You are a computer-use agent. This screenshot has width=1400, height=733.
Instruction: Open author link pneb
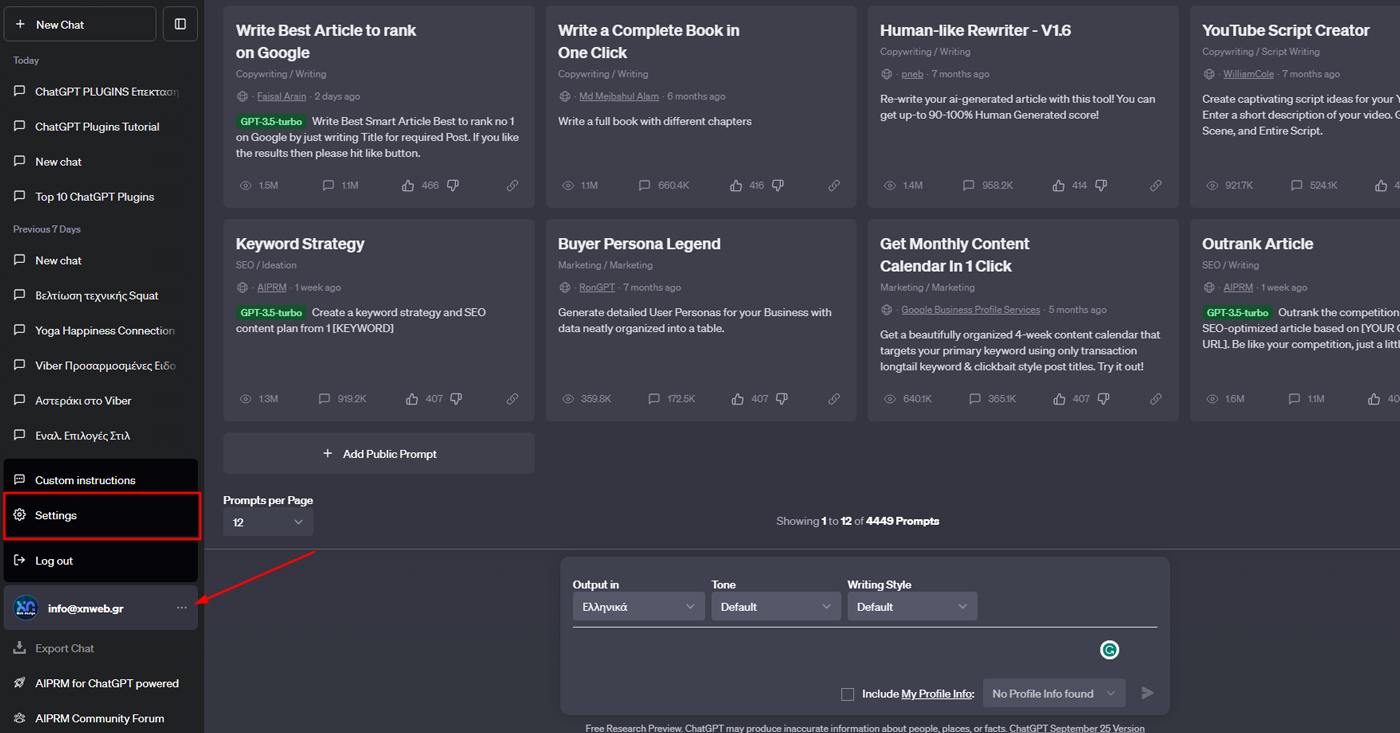point(912,75)
